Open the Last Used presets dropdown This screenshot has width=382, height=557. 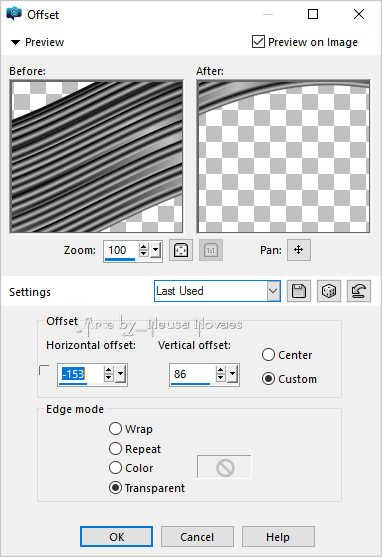tap(273, 291)
